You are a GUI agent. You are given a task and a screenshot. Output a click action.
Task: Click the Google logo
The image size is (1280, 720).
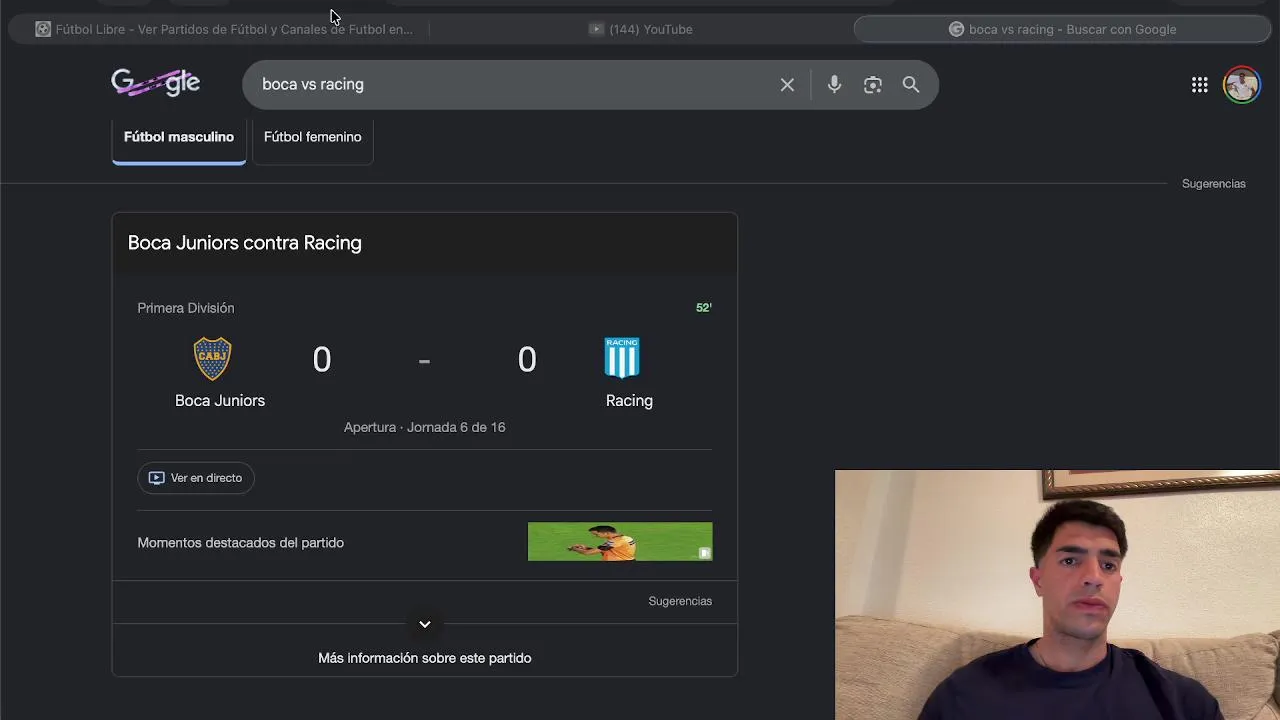tap(155, 83)
